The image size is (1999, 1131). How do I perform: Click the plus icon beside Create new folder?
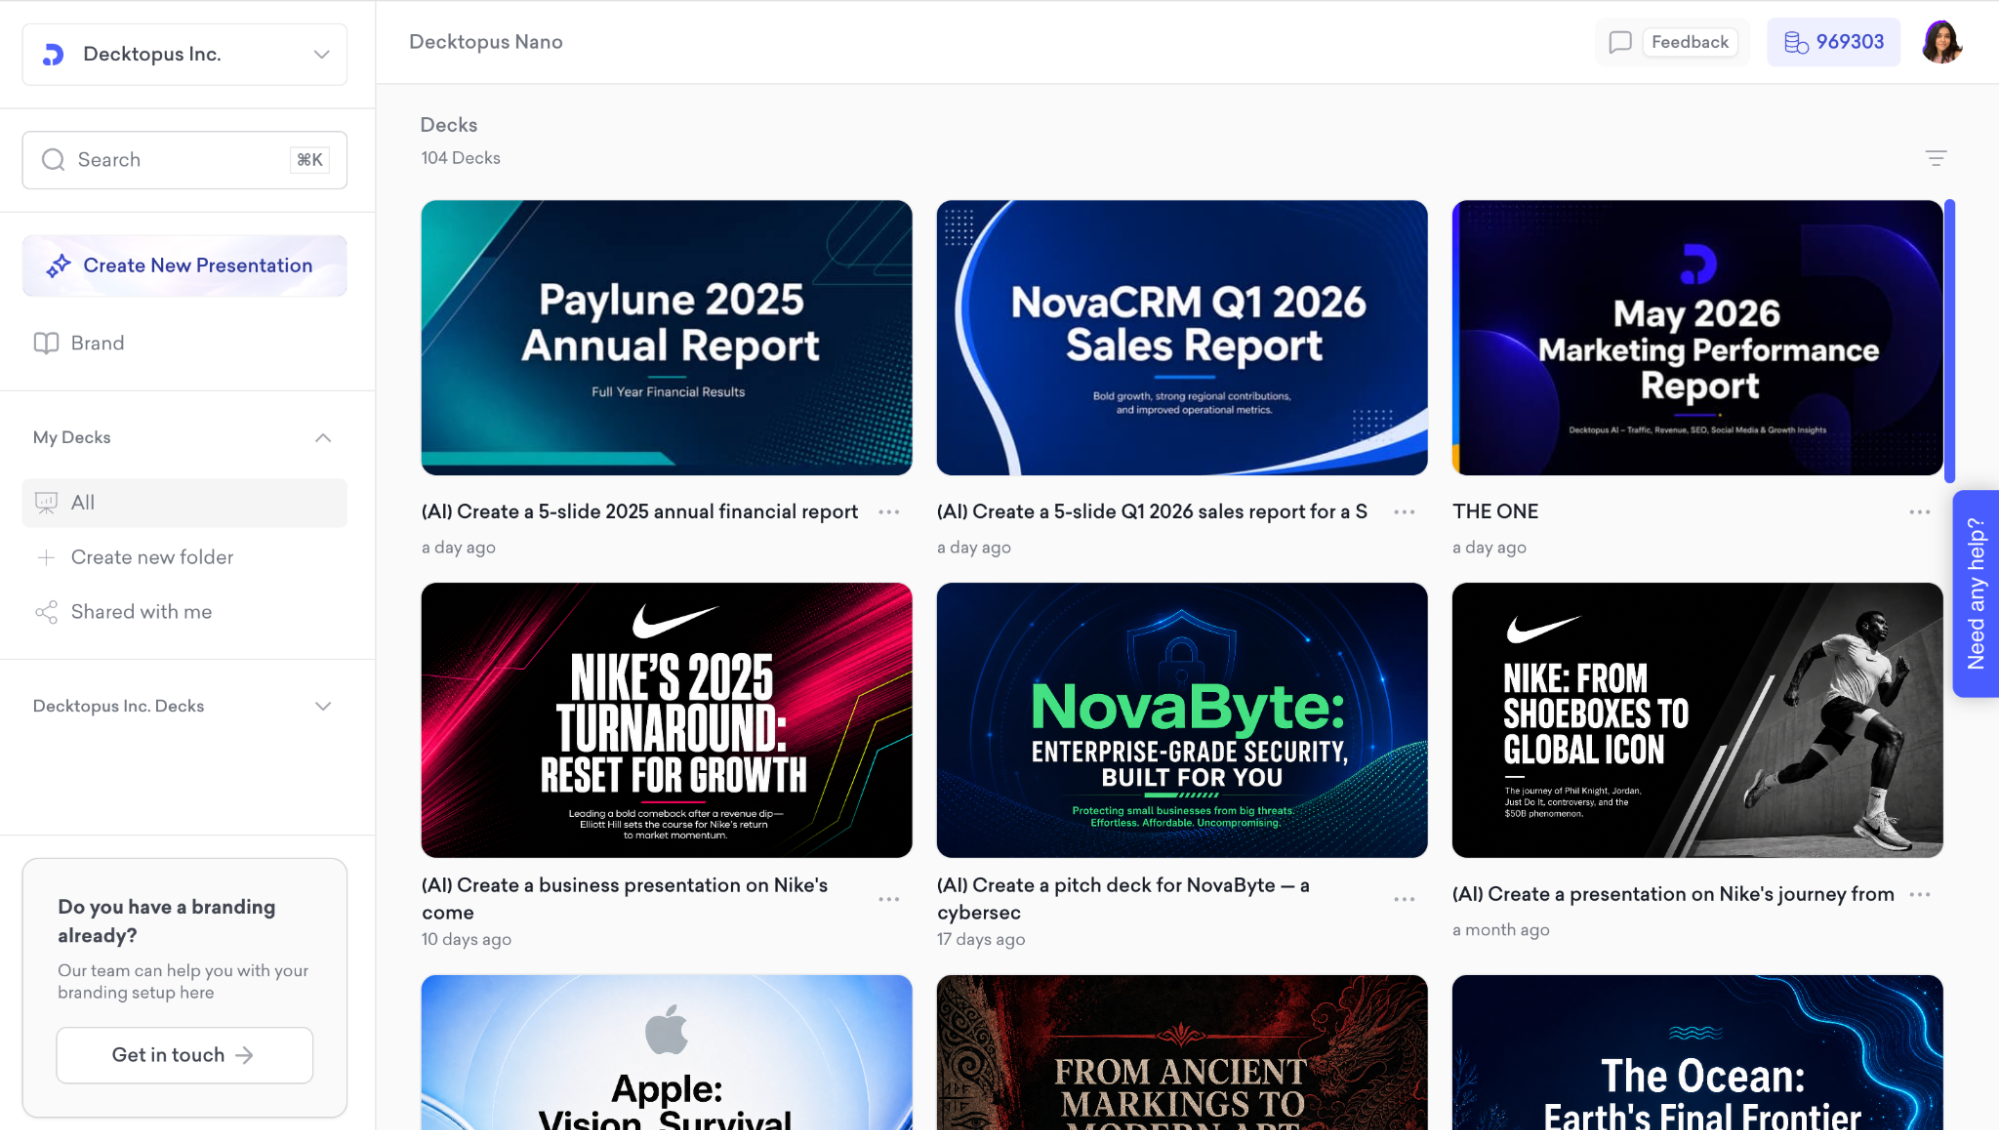coord(46,557)
